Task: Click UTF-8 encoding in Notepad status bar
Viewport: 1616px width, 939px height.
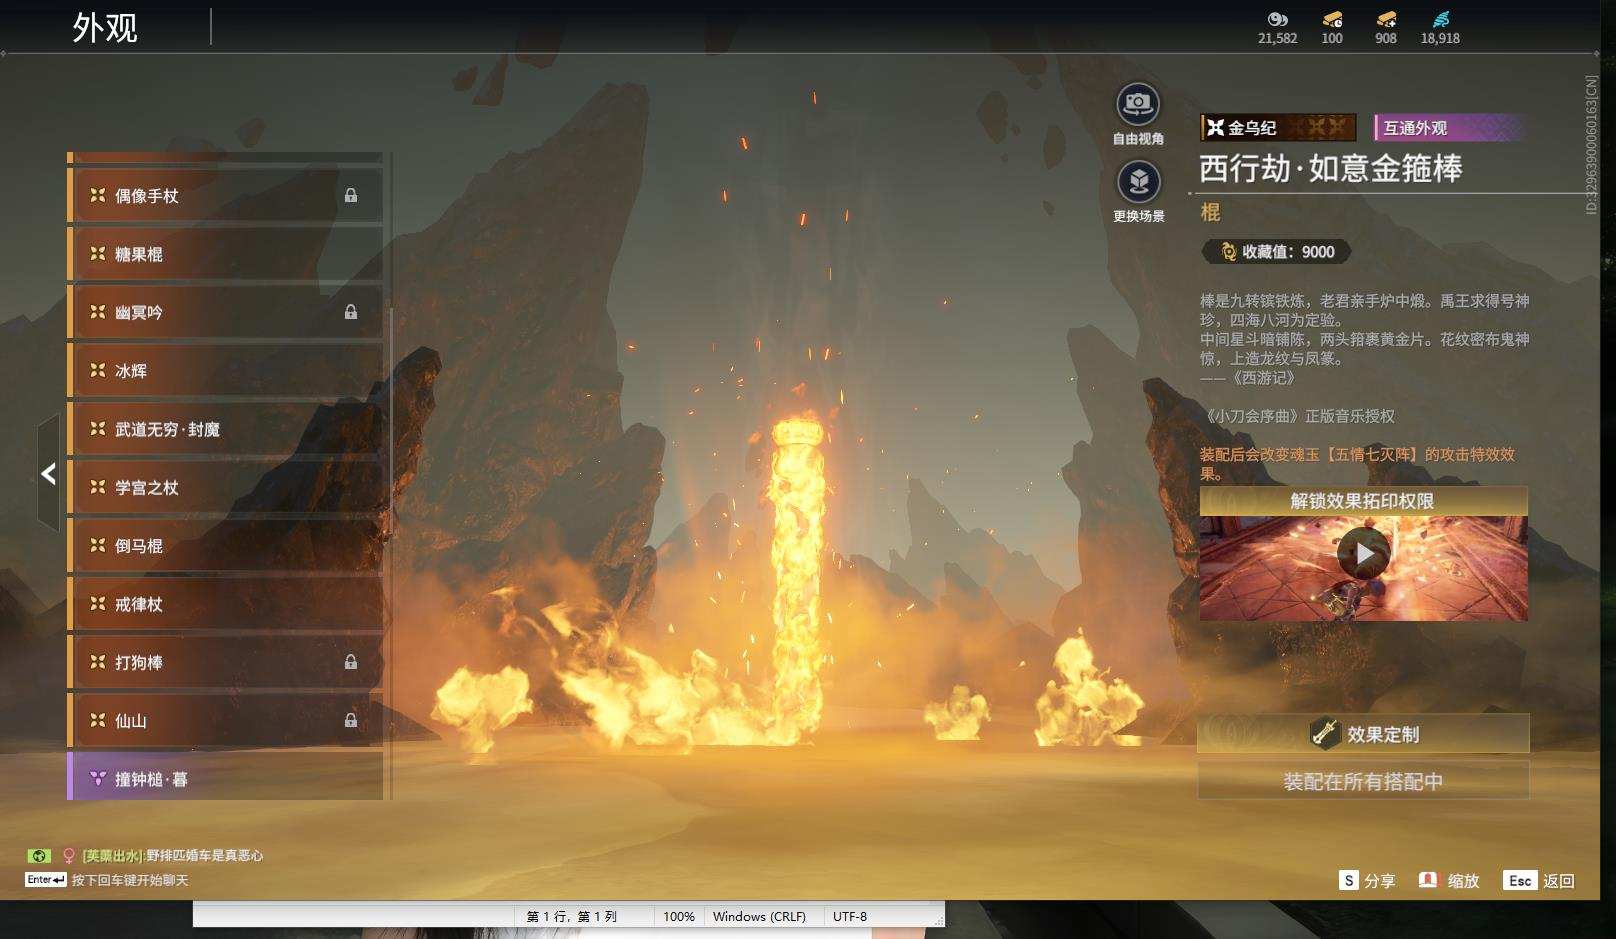Action: (x=850, y=916)
